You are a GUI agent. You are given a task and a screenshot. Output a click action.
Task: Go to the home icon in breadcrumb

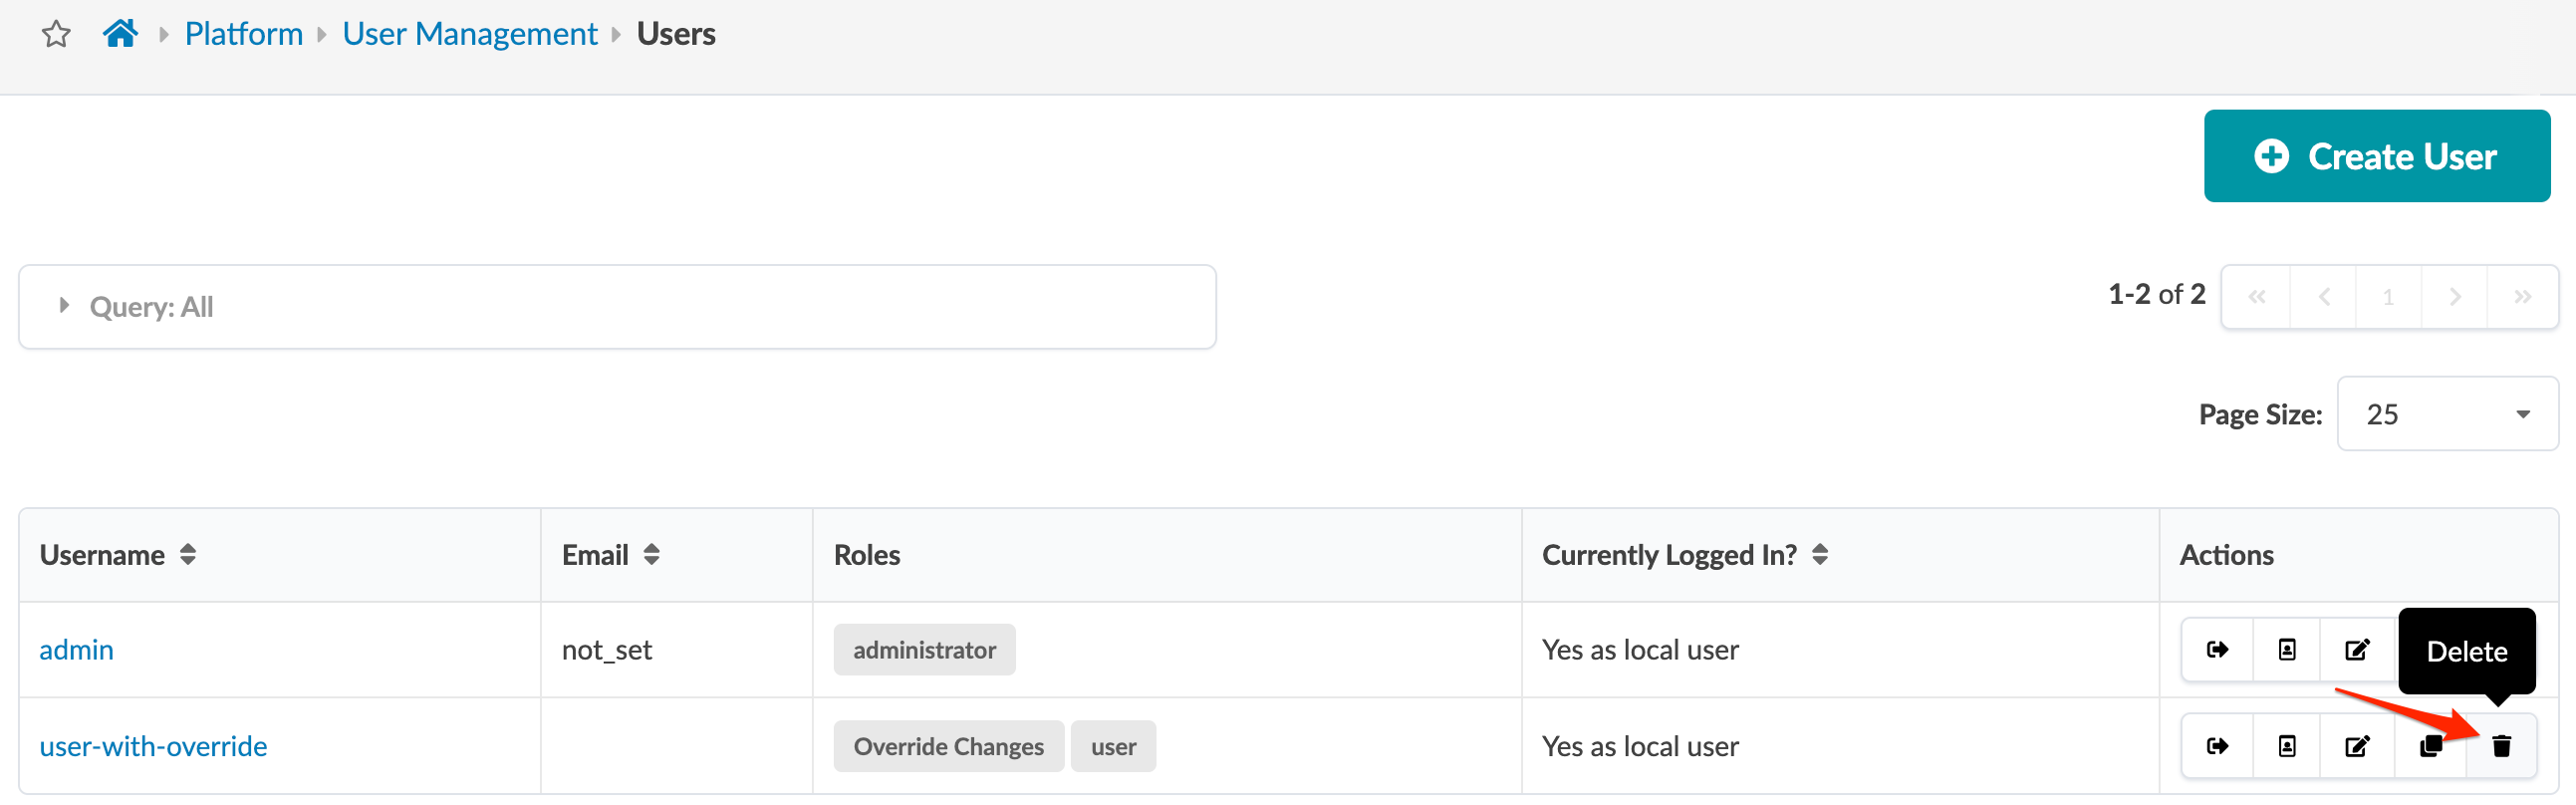click(120, 34)
